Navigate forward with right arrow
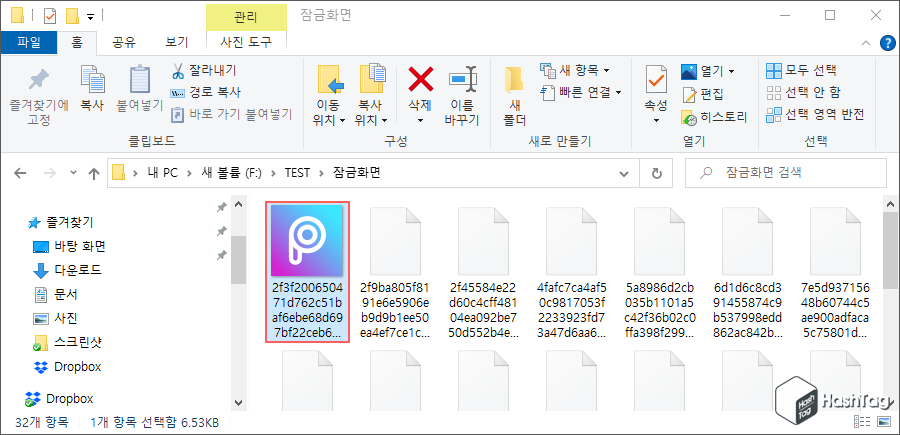The width and height of the screenshot is (900, 435). (x=50, y=173)
